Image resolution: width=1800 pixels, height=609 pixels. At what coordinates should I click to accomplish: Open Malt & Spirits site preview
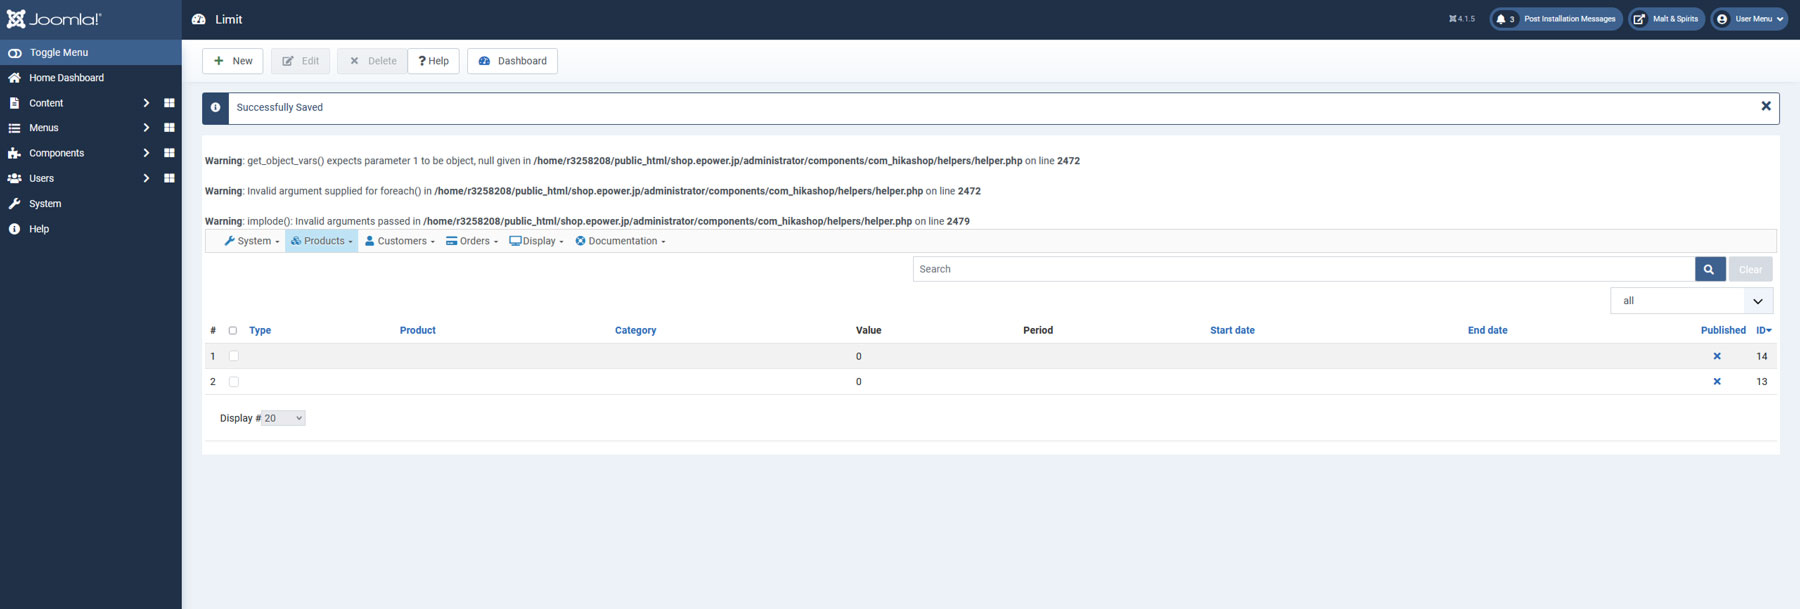point(1666,19)
